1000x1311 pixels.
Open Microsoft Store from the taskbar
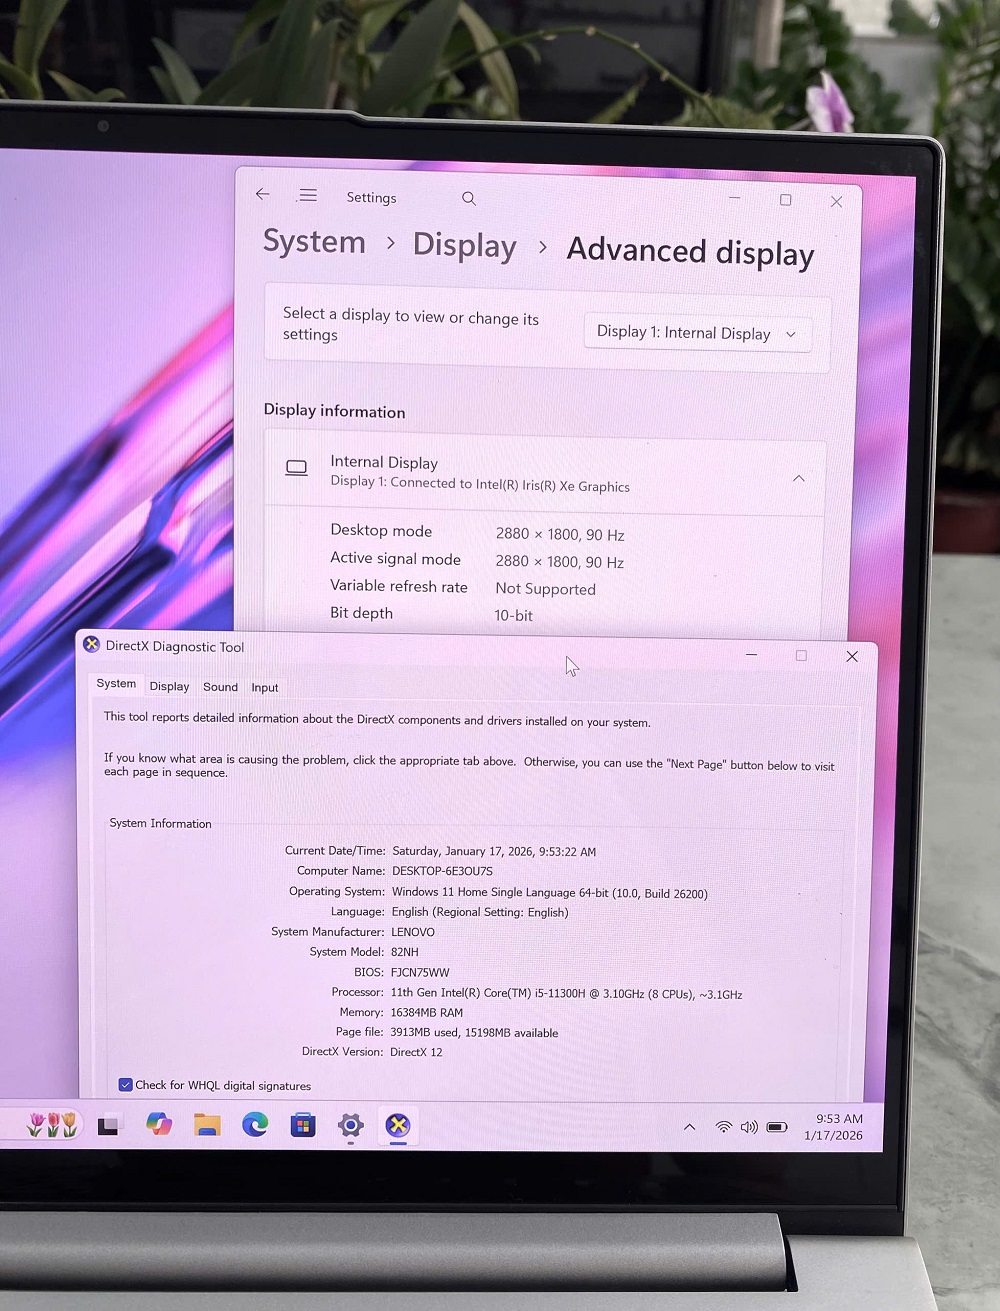pyautogui.click(x=302, y=1126)
